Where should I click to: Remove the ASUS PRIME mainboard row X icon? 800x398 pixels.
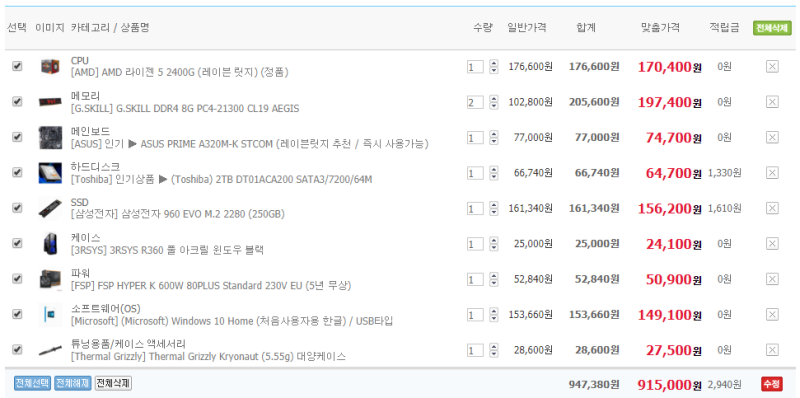(772, 138)
